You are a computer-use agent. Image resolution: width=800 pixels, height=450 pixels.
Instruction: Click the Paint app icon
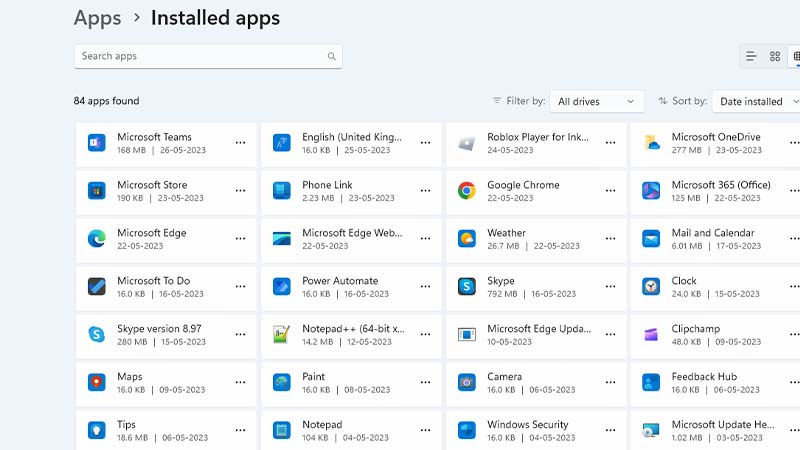(282, 383)
